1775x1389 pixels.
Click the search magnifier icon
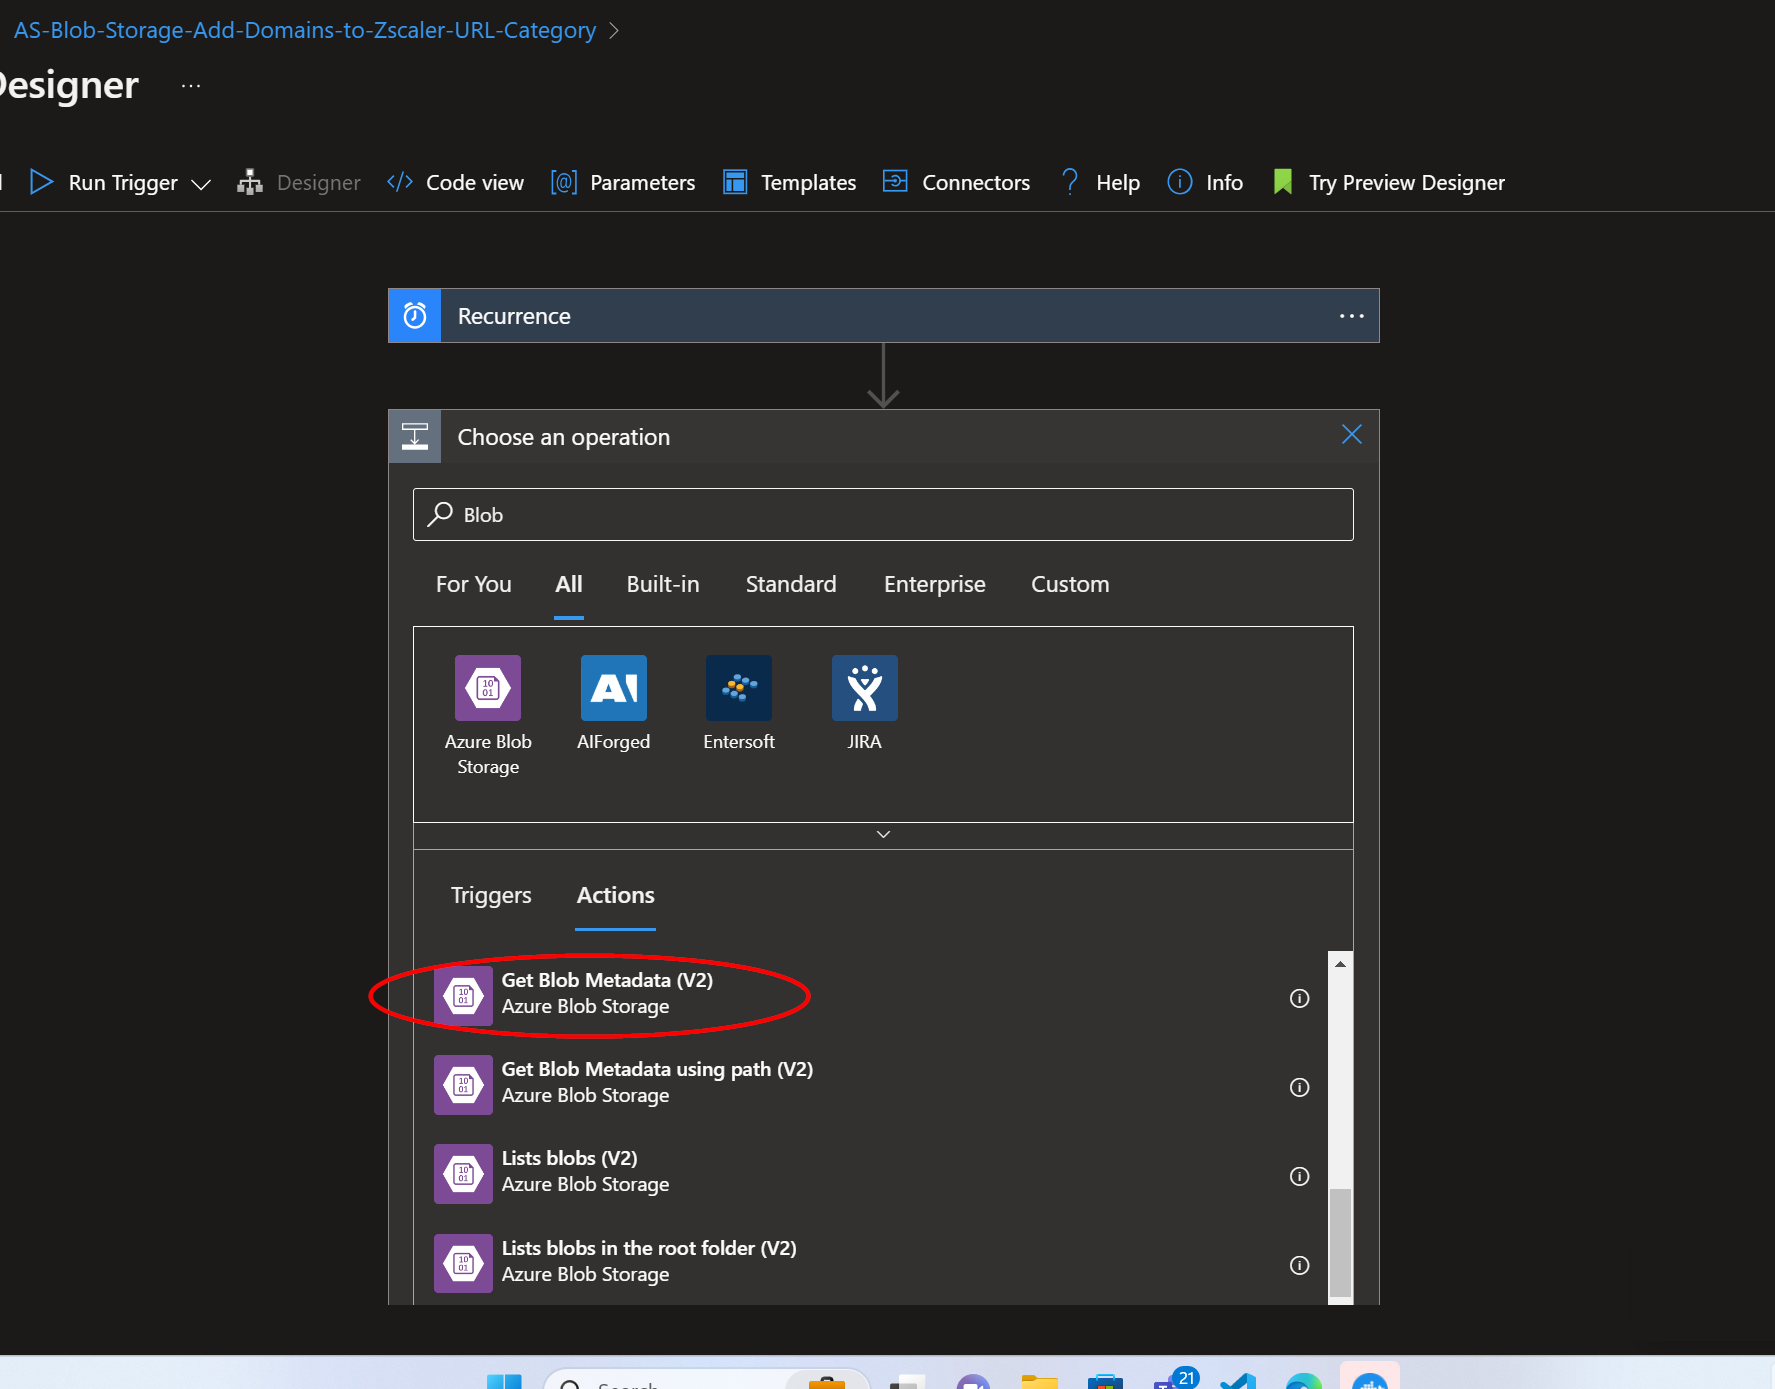(x=440, y=514)
